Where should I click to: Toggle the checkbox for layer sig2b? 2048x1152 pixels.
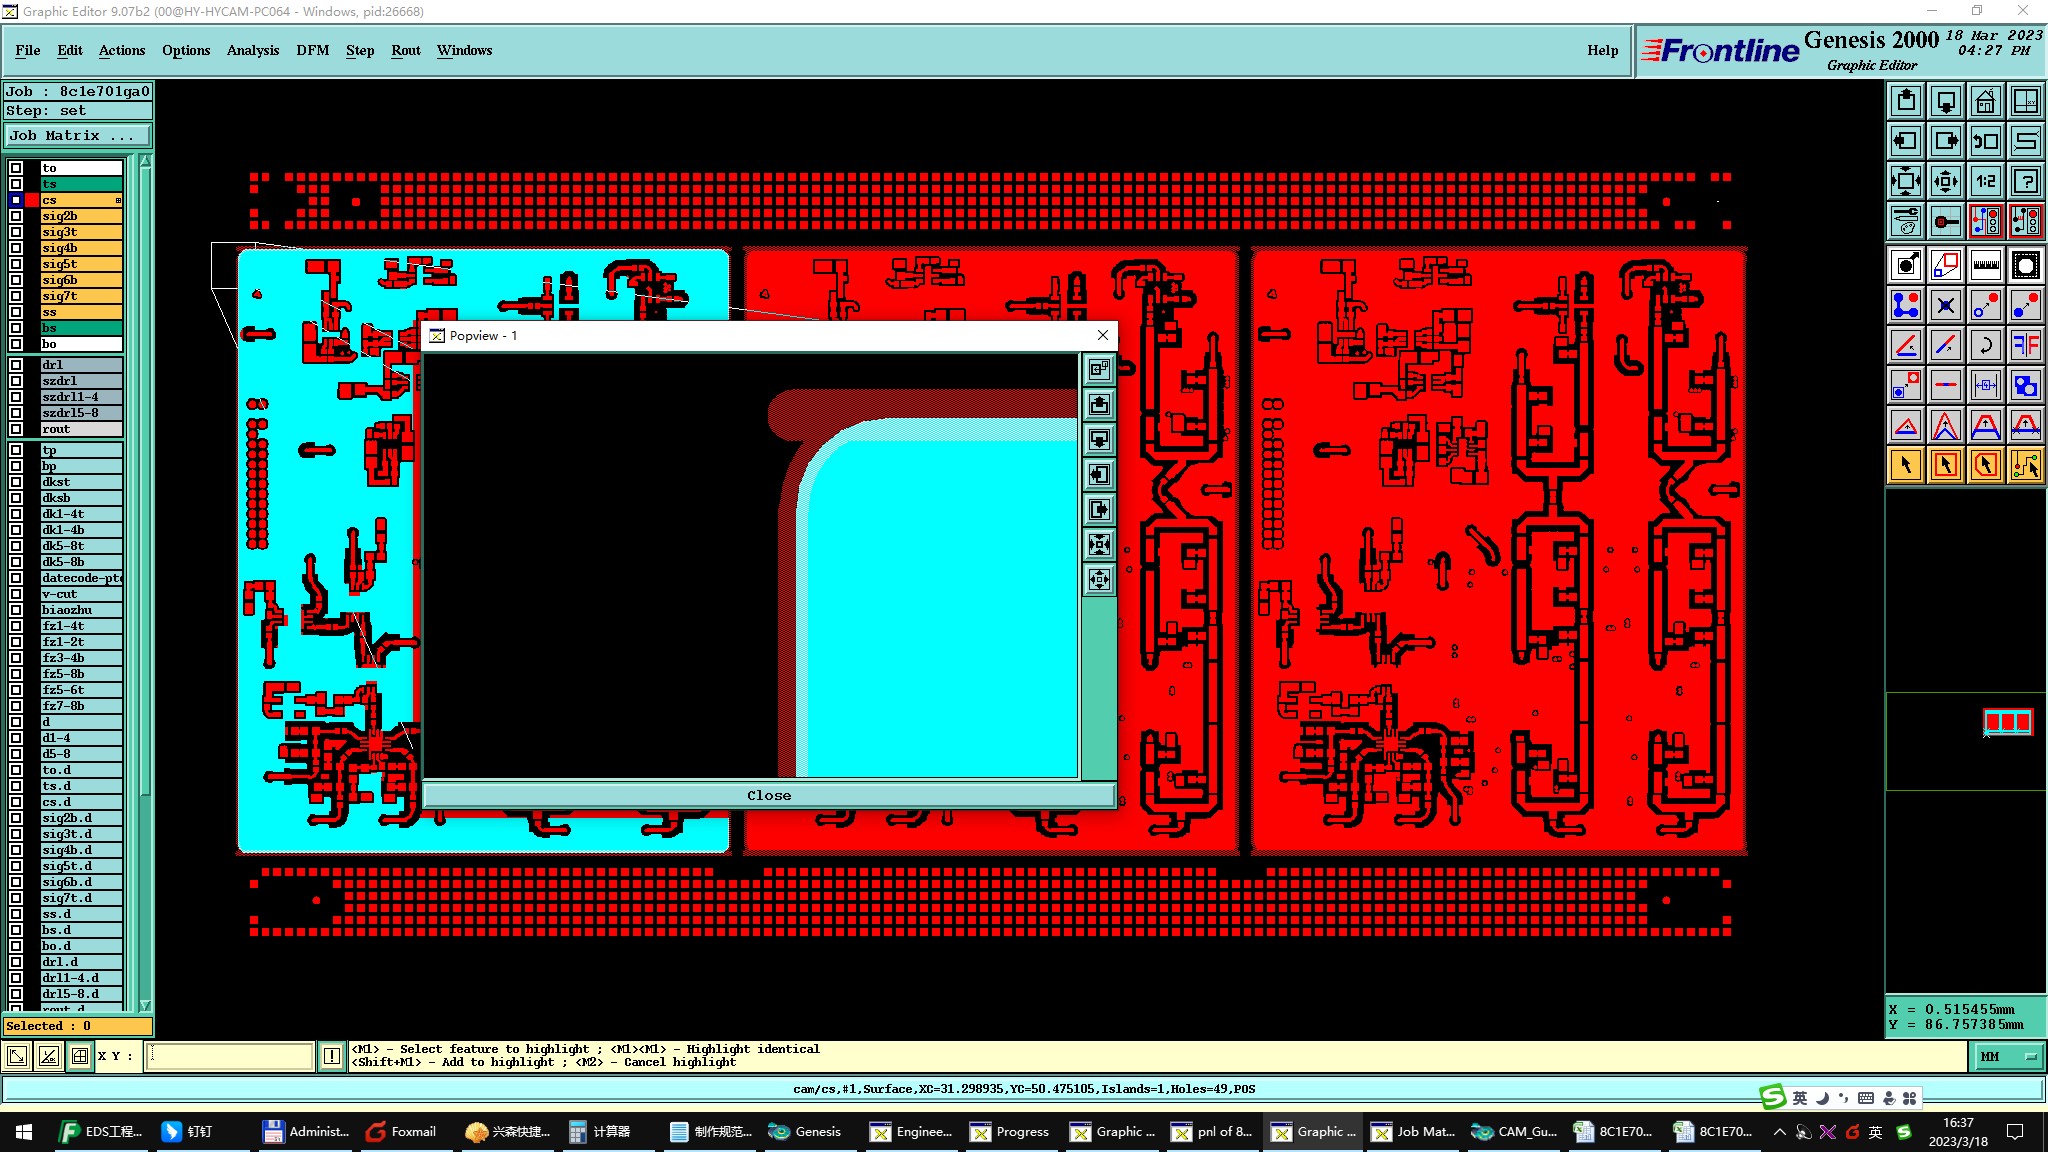(x=16, y=216)
